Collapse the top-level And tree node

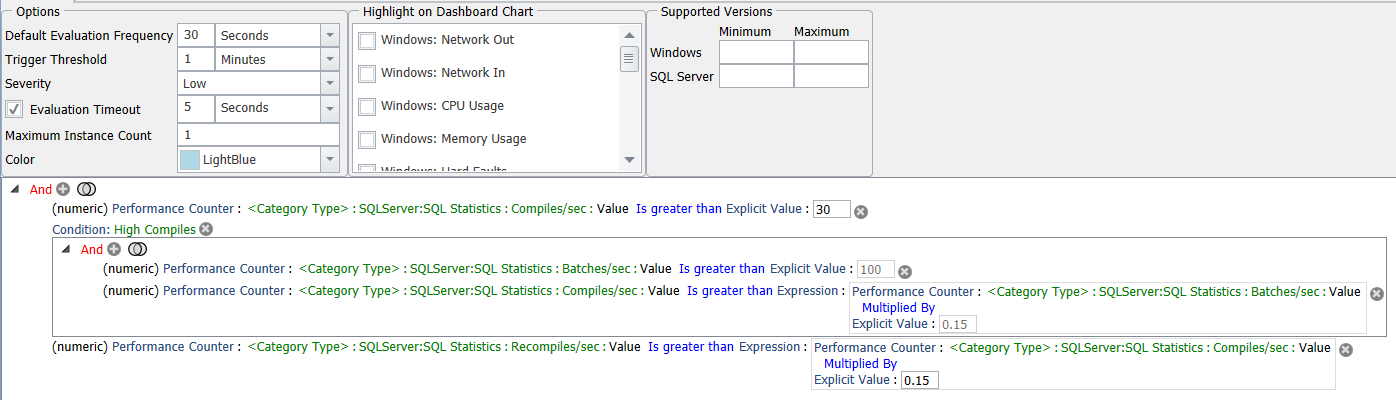15,189
